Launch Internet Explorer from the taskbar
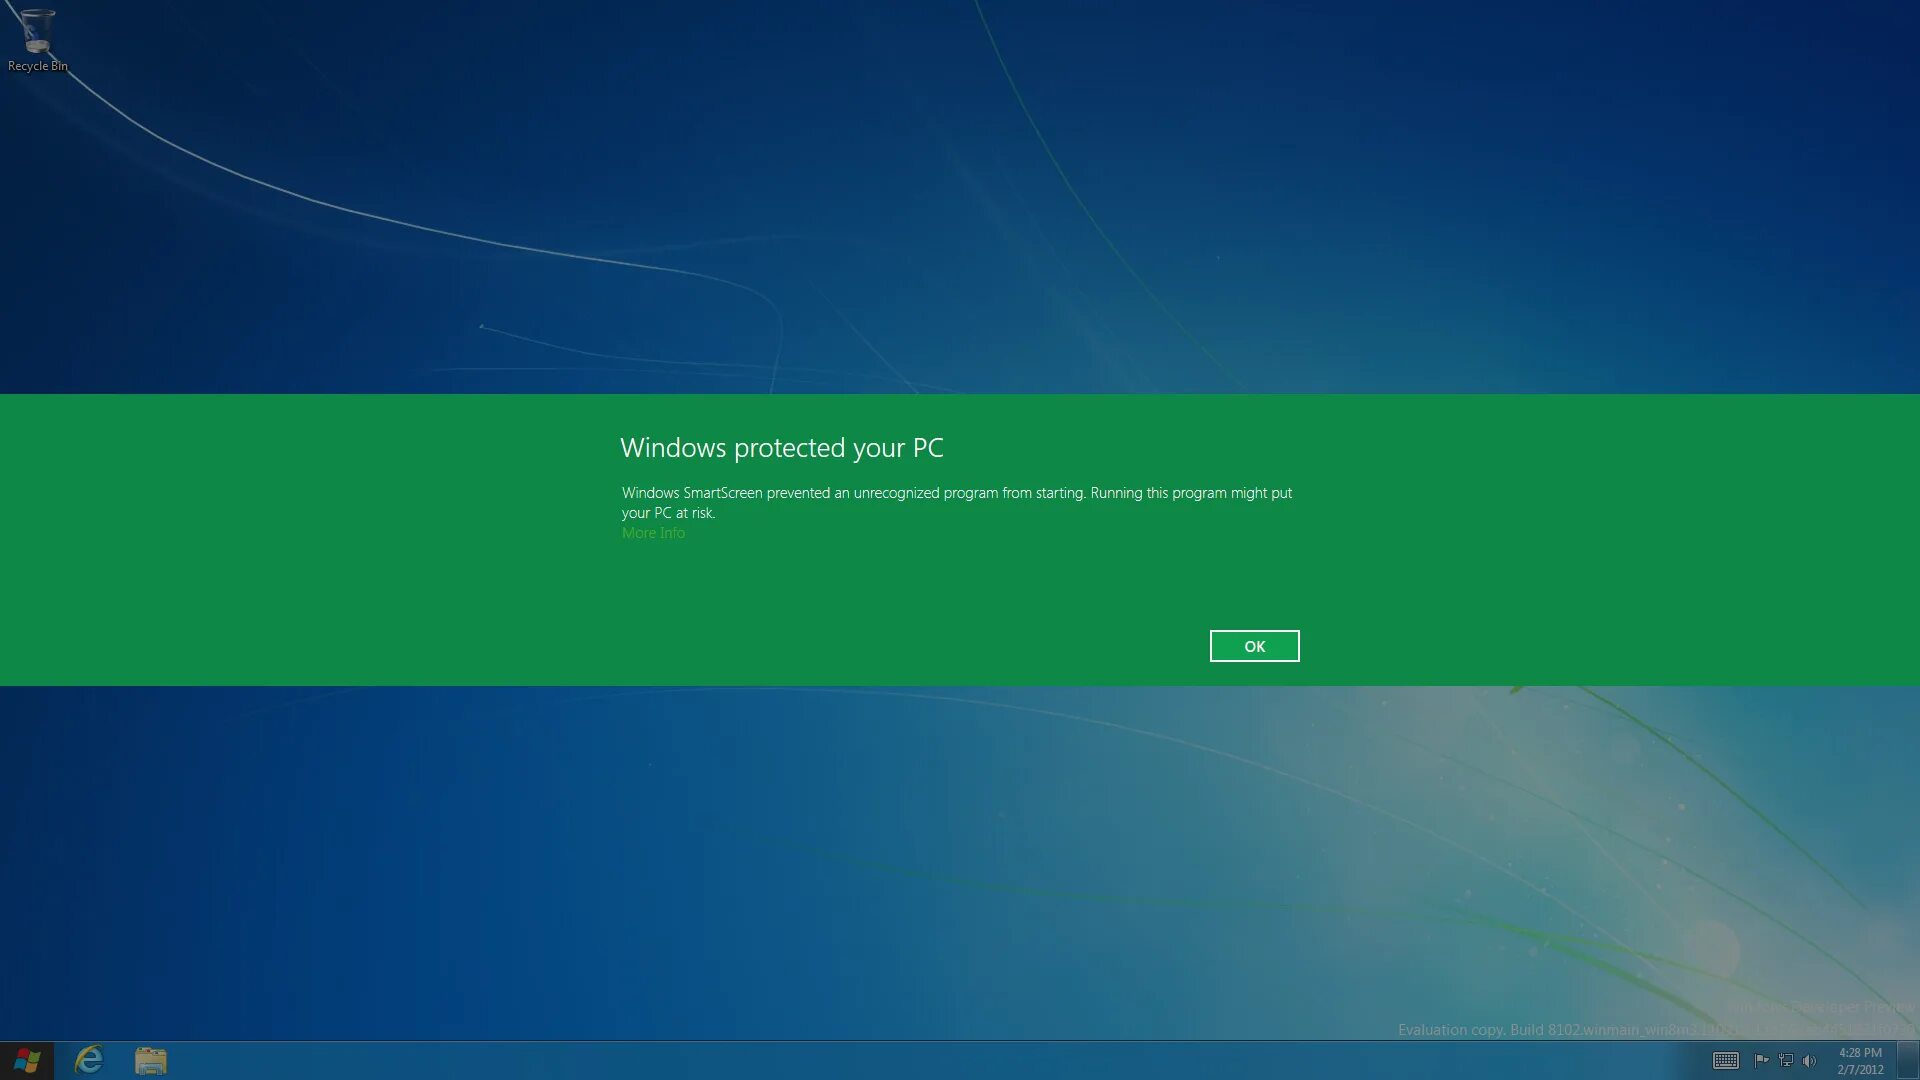Image resolution: width=1920 pixels, height=1080 pixels. tap(89, 1060)
